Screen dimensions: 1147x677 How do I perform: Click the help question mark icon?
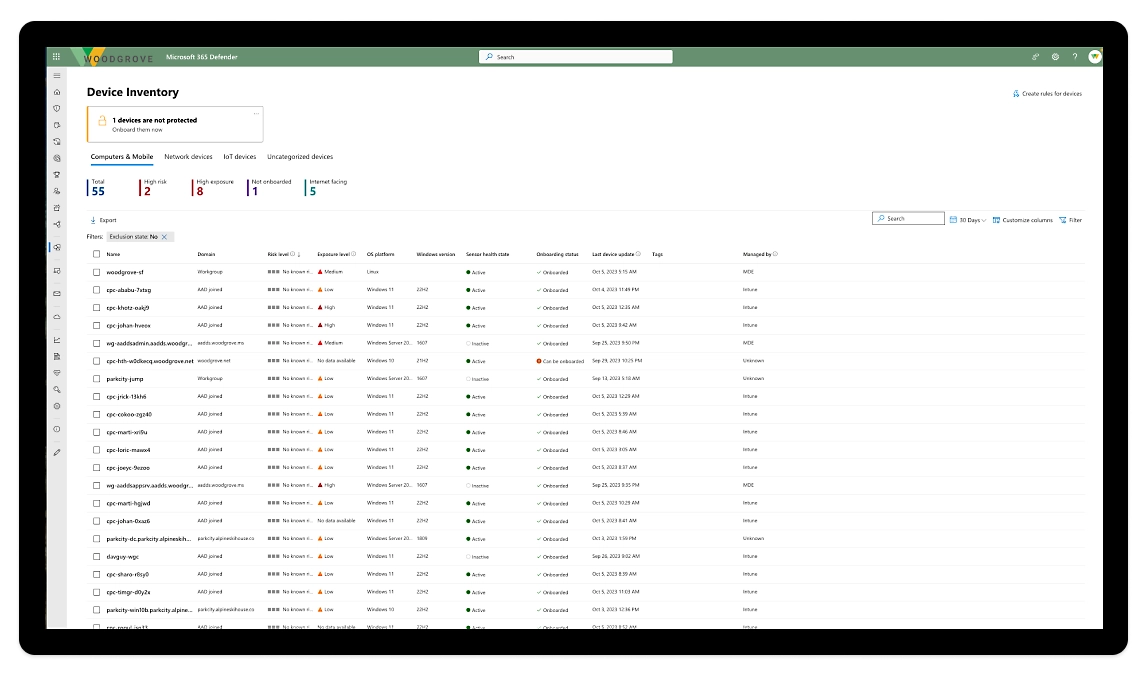pos(1075,57)
